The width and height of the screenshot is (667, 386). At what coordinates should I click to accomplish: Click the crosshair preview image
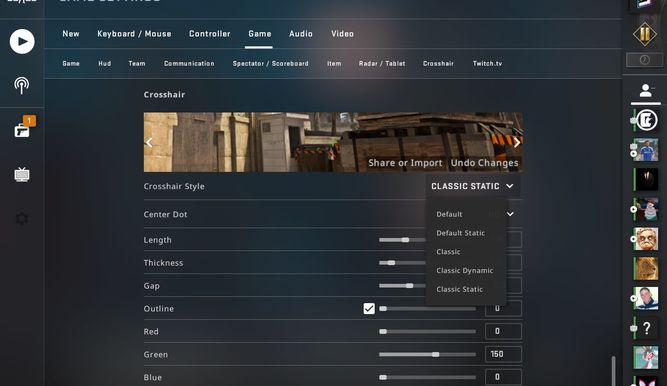[333, 142]
